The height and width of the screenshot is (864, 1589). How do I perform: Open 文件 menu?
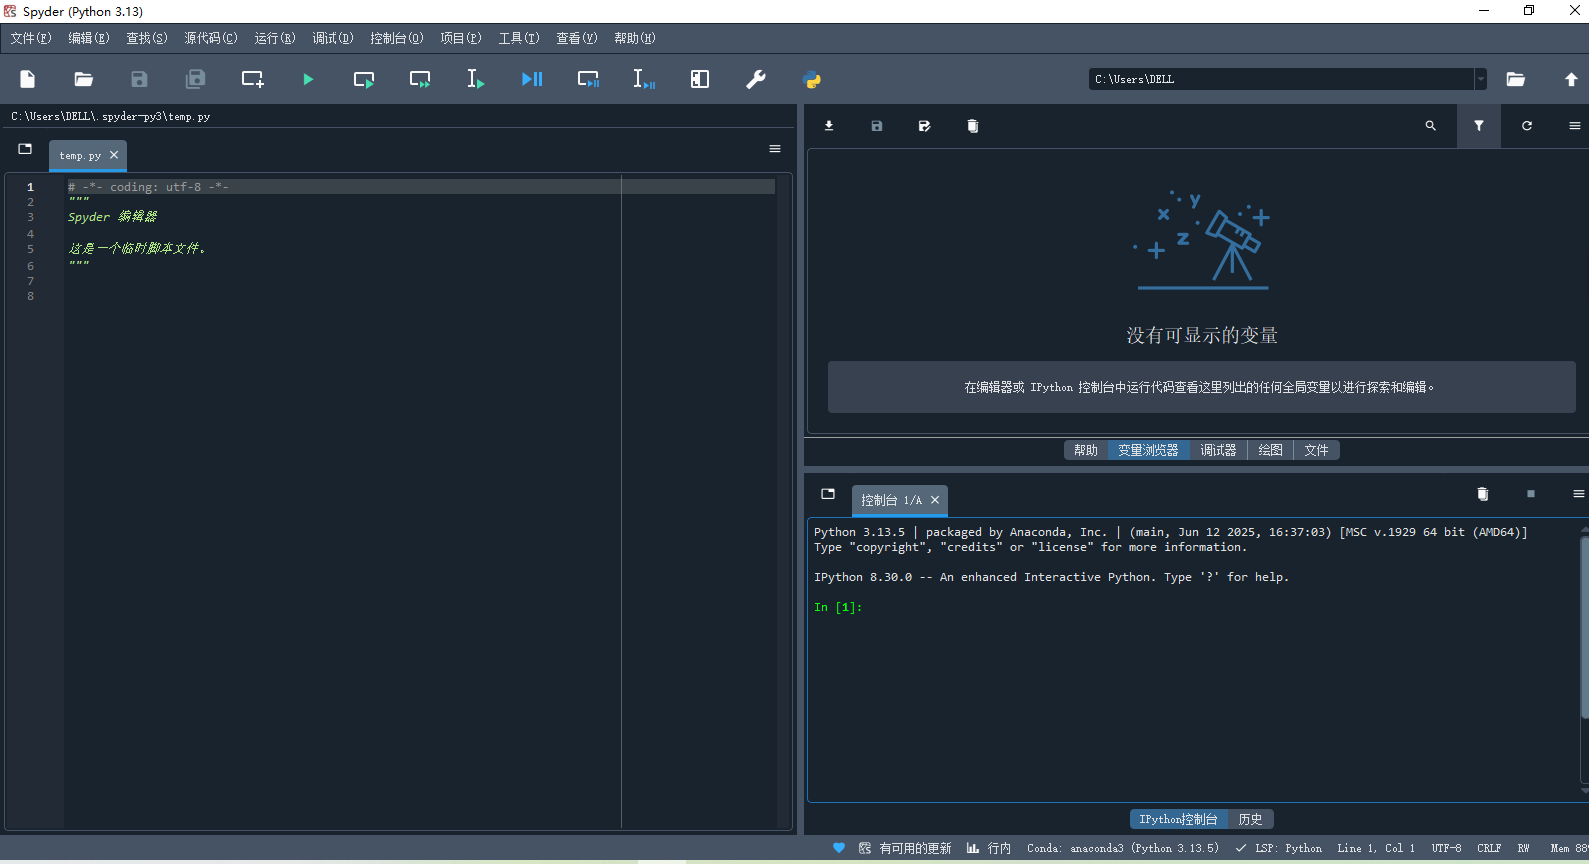click(31, 38)
